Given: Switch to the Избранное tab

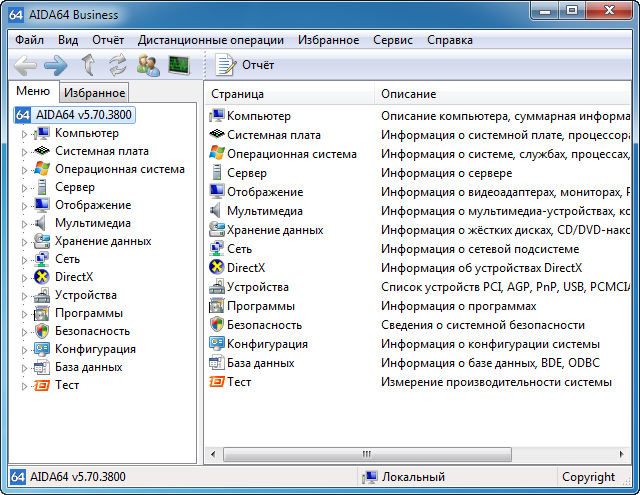Looking at the screenshot, I should [x=93, y=93].
